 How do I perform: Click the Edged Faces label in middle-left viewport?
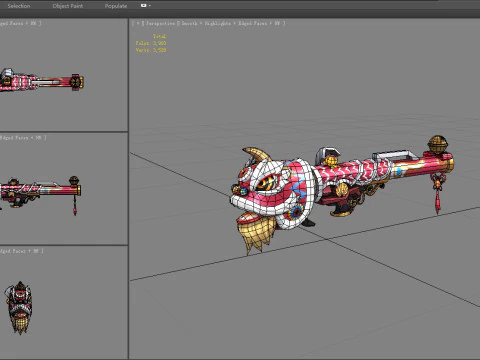(x=14, y=137)
